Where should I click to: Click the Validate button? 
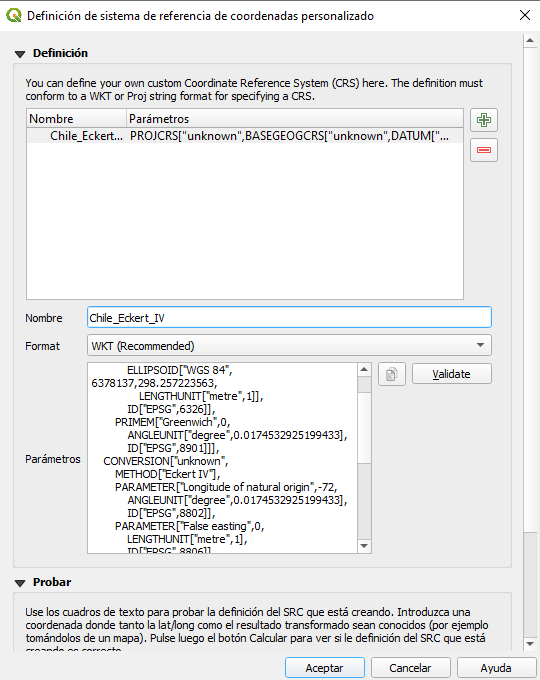(x=452, y=374)
